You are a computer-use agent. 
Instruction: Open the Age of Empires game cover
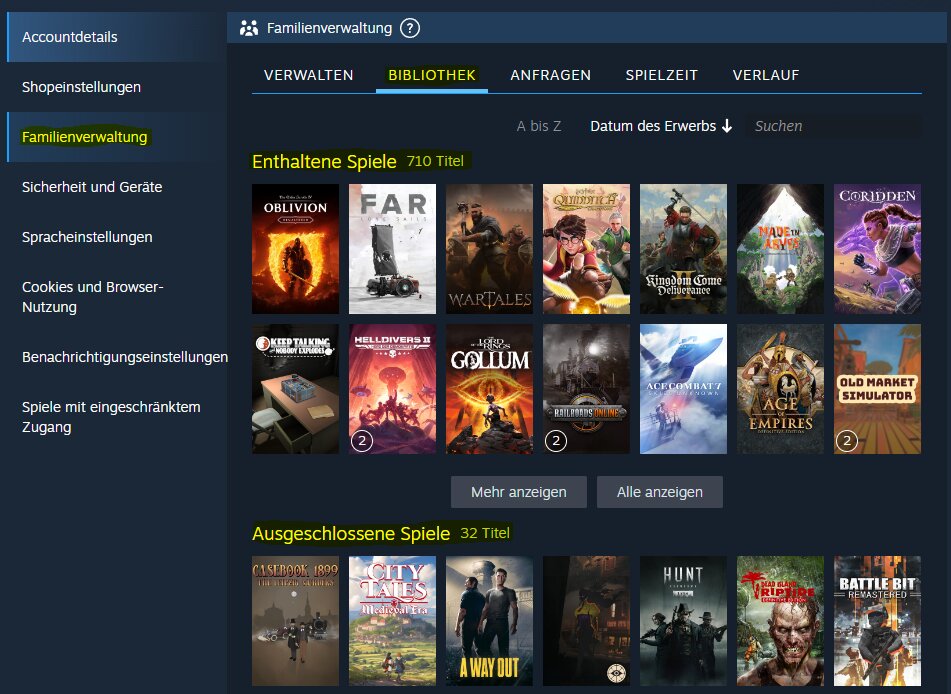(x=780, y=388)
